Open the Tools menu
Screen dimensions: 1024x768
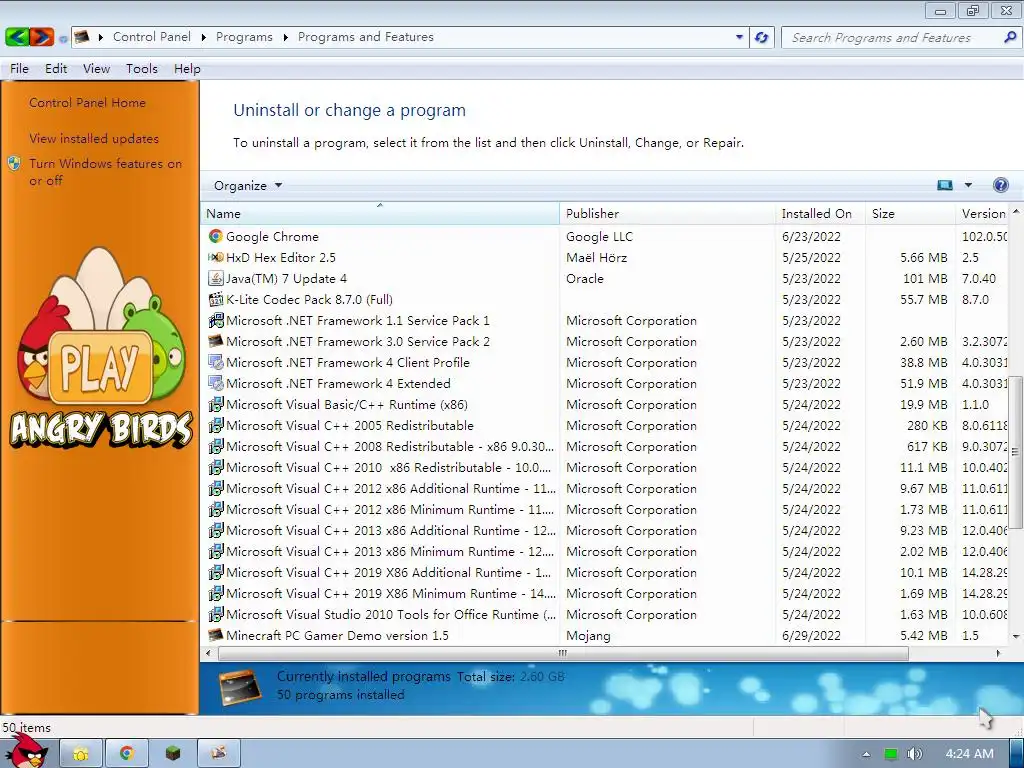[142, 69]
